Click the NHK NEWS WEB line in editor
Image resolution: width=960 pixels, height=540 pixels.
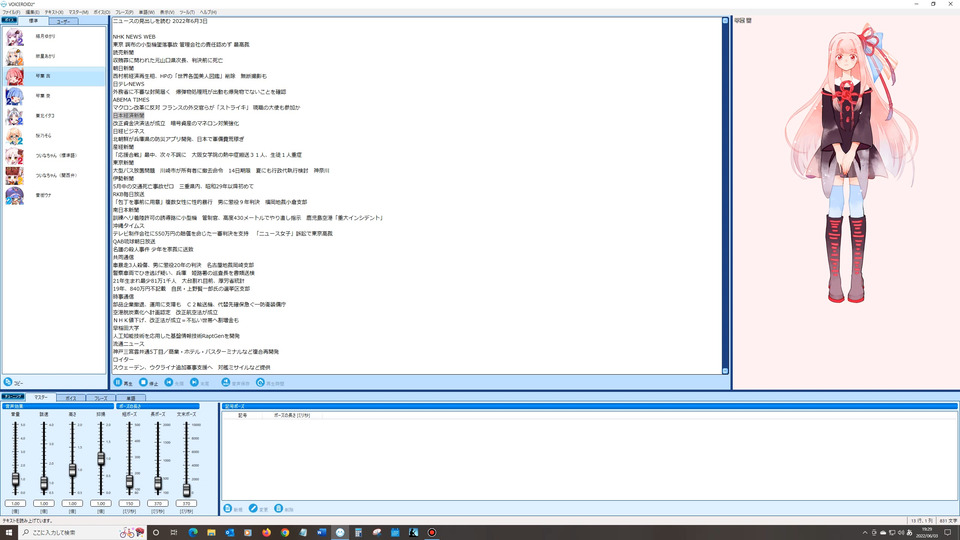click(x=134, y=37)
